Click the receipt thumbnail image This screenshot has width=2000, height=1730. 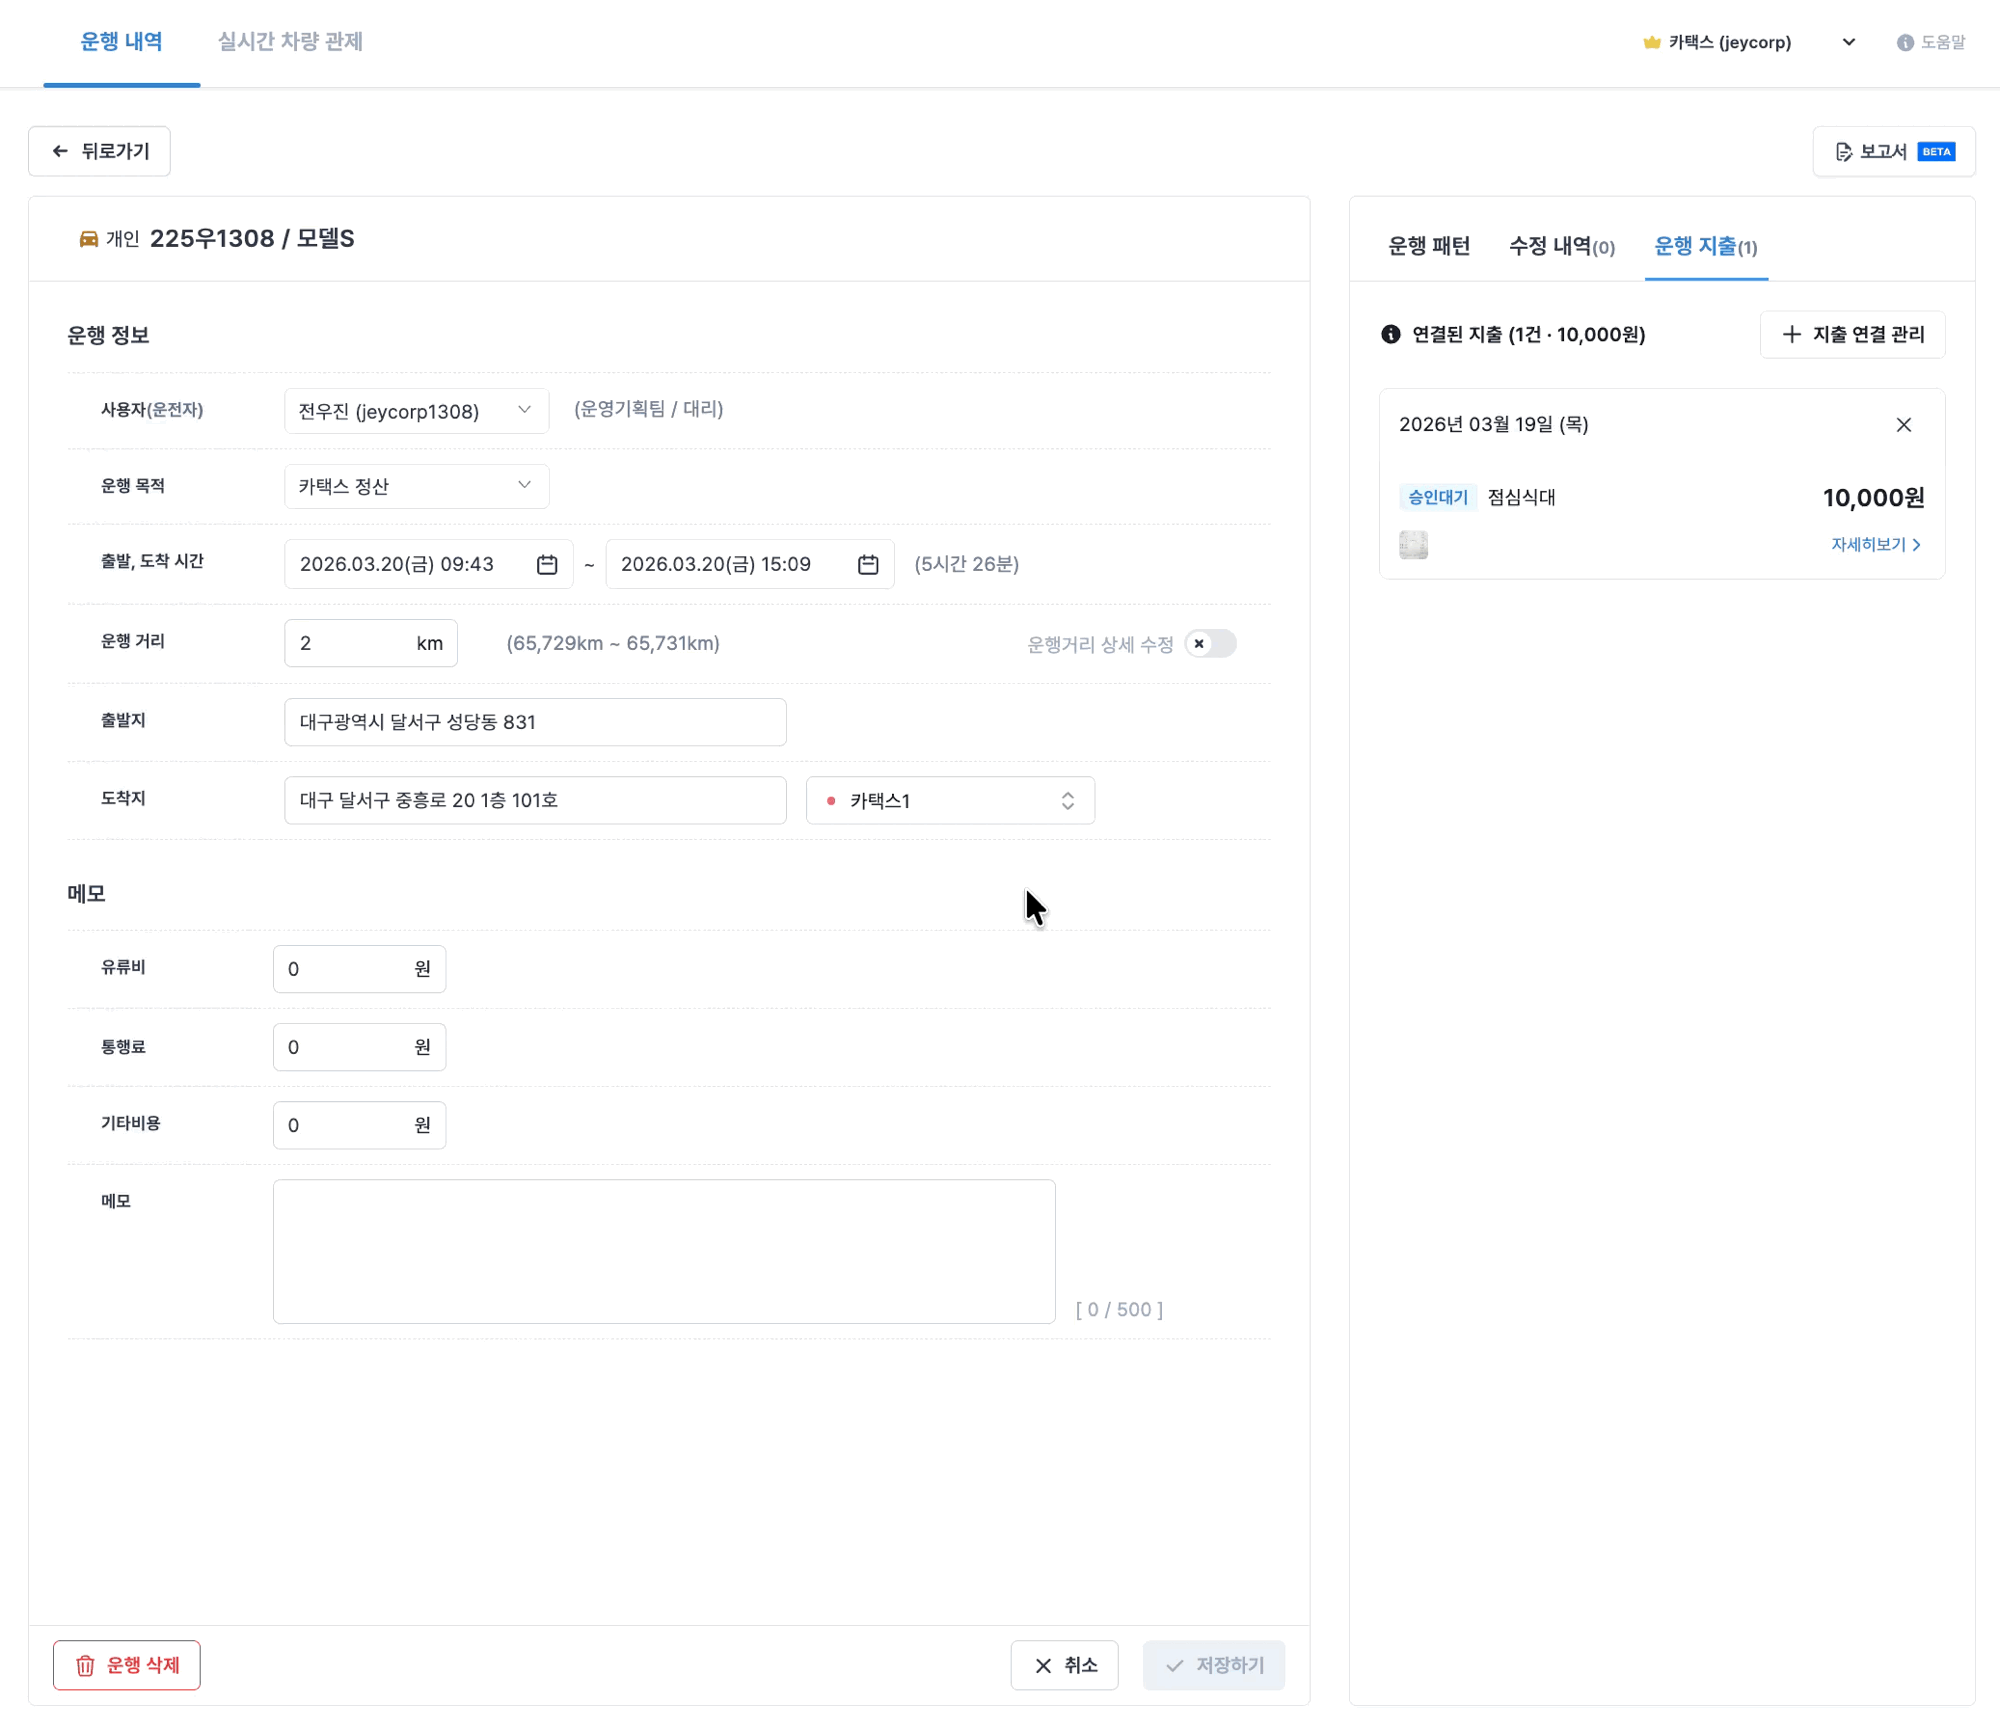[1413, 545]
